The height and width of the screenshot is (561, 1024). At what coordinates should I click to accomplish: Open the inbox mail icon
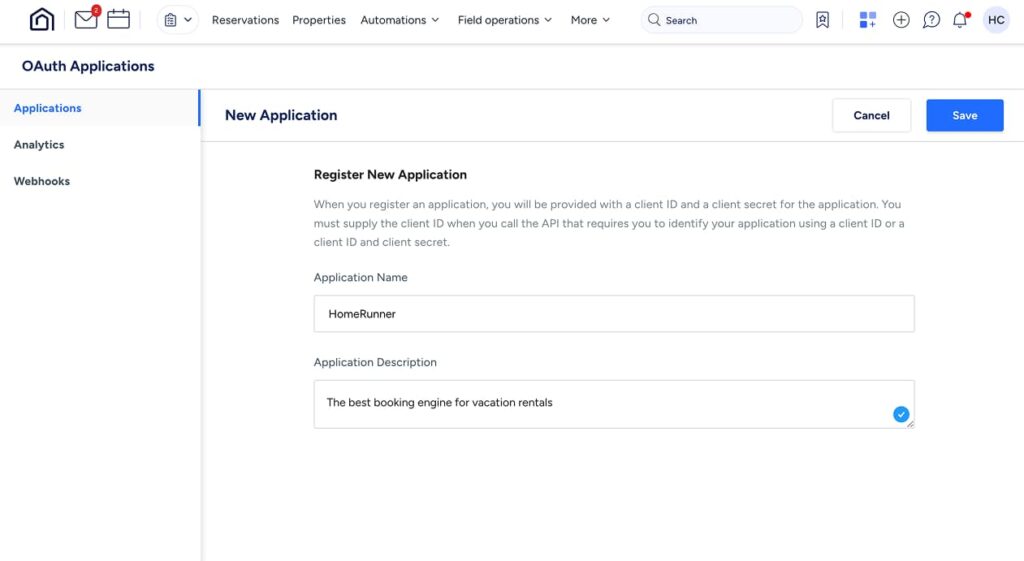click(86, 18)
